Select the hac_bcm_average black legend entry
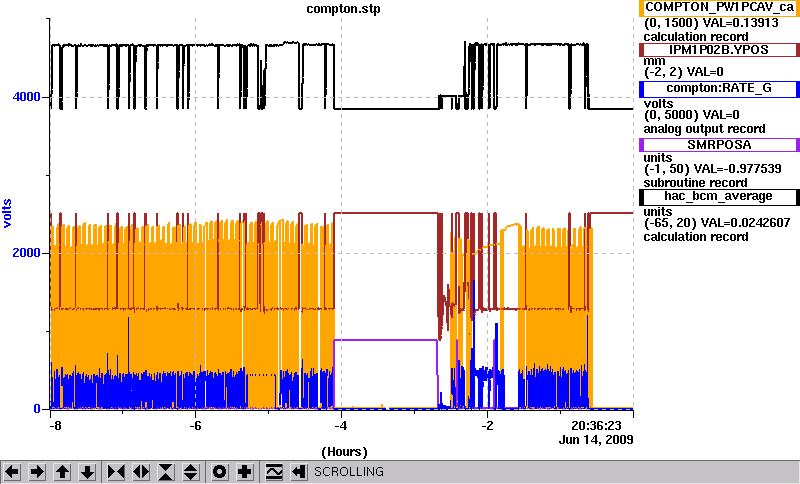 [719, 197]
